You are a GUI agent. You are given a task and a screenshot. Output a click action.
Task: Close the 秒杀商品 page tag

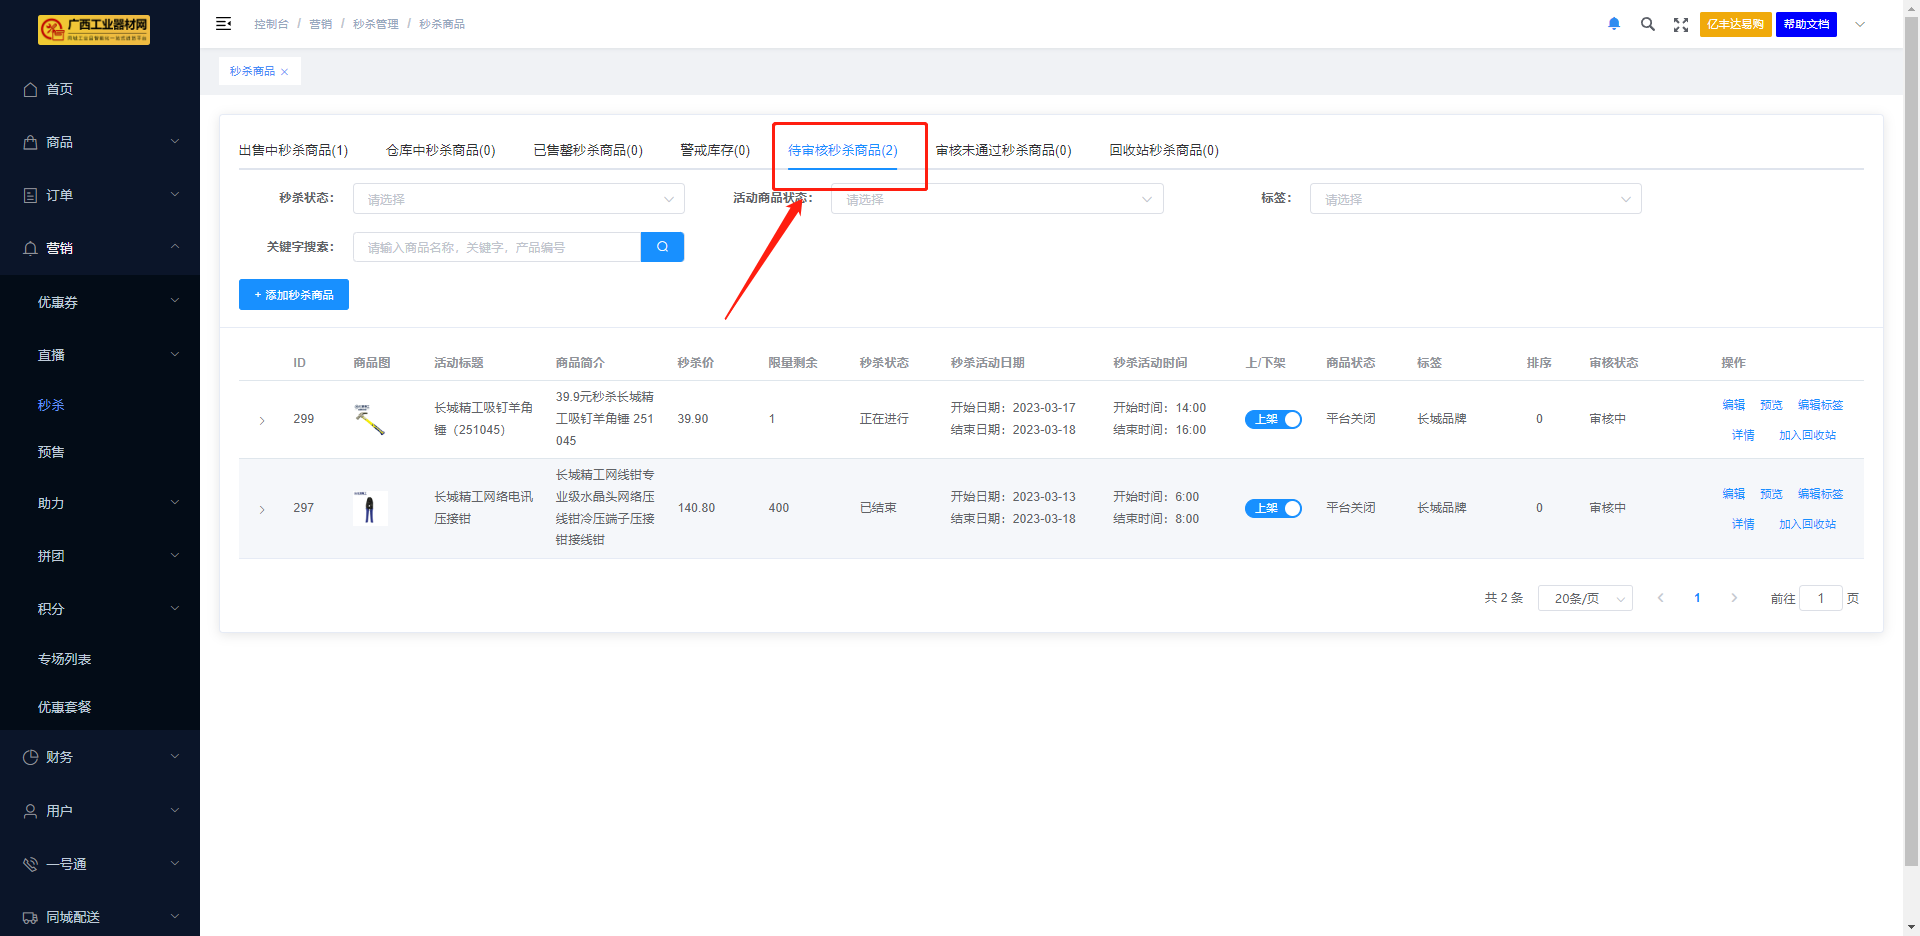(x=285, y=72)
